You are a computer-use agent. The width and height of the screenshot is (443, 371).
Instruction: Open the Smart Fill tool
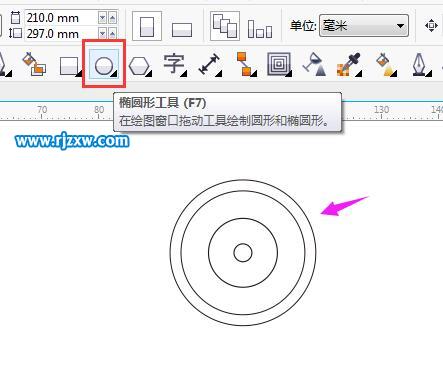click(x=33, y=64)
